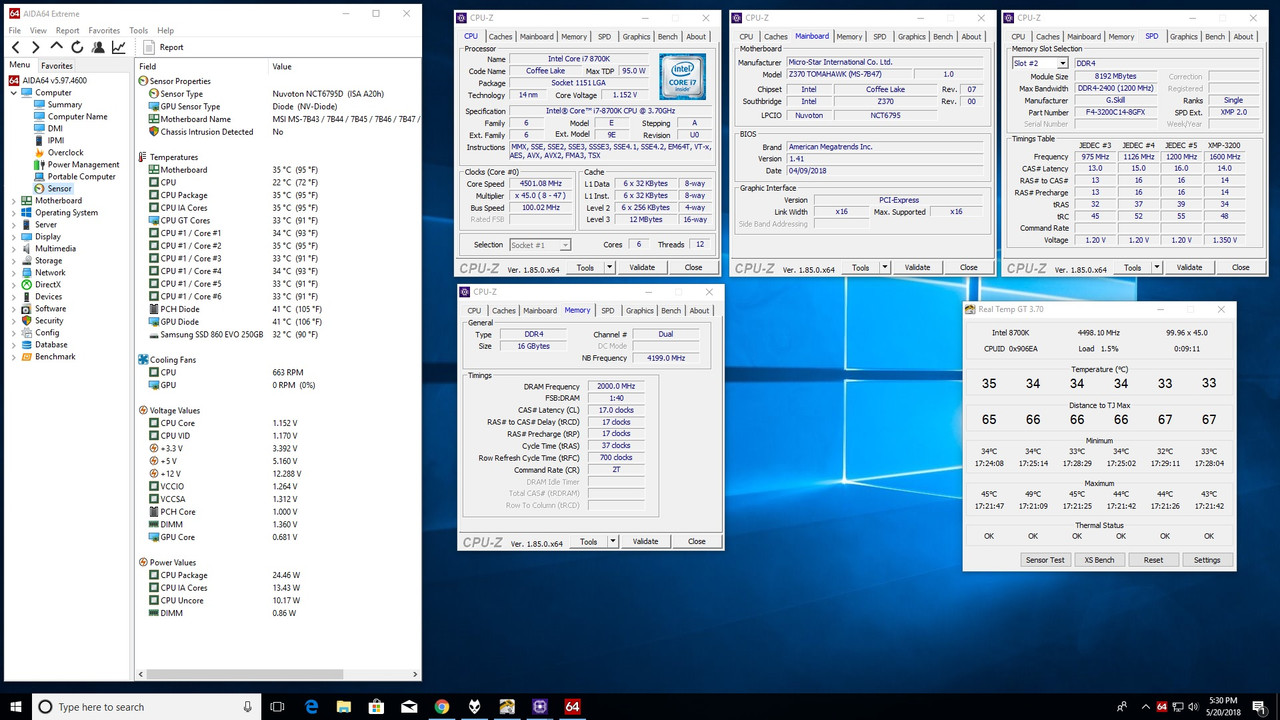The width and height of the screenshot is (1280, 720).
Task: Open Overclock page in AIDA64 tree
Action: coord(65,153)
